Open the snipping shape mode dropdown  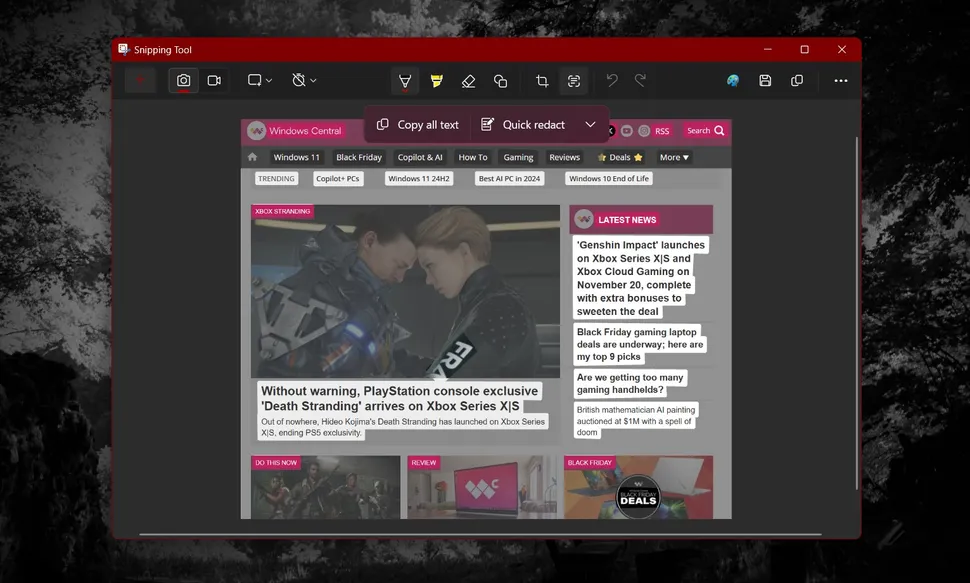coord(260,80)
